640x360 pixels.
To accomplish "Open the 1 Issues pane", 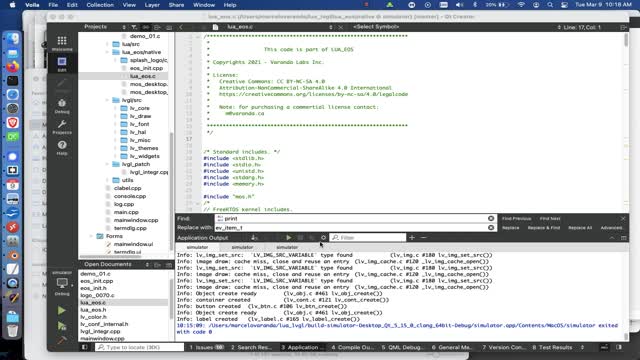I will (x=207, y=347).
